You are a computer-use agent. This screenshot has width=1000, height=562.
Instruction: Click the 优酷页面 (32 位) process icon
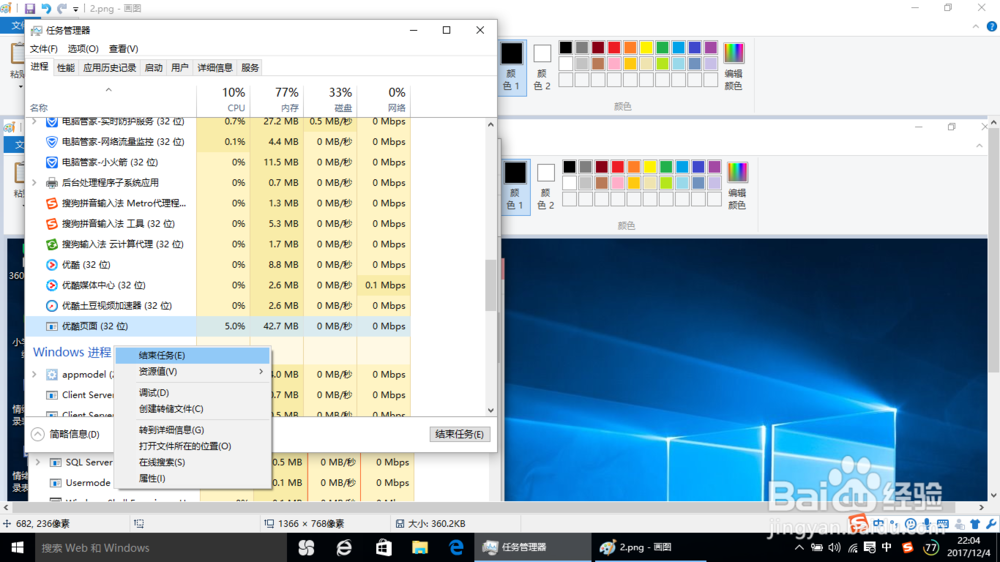point(52,326)
